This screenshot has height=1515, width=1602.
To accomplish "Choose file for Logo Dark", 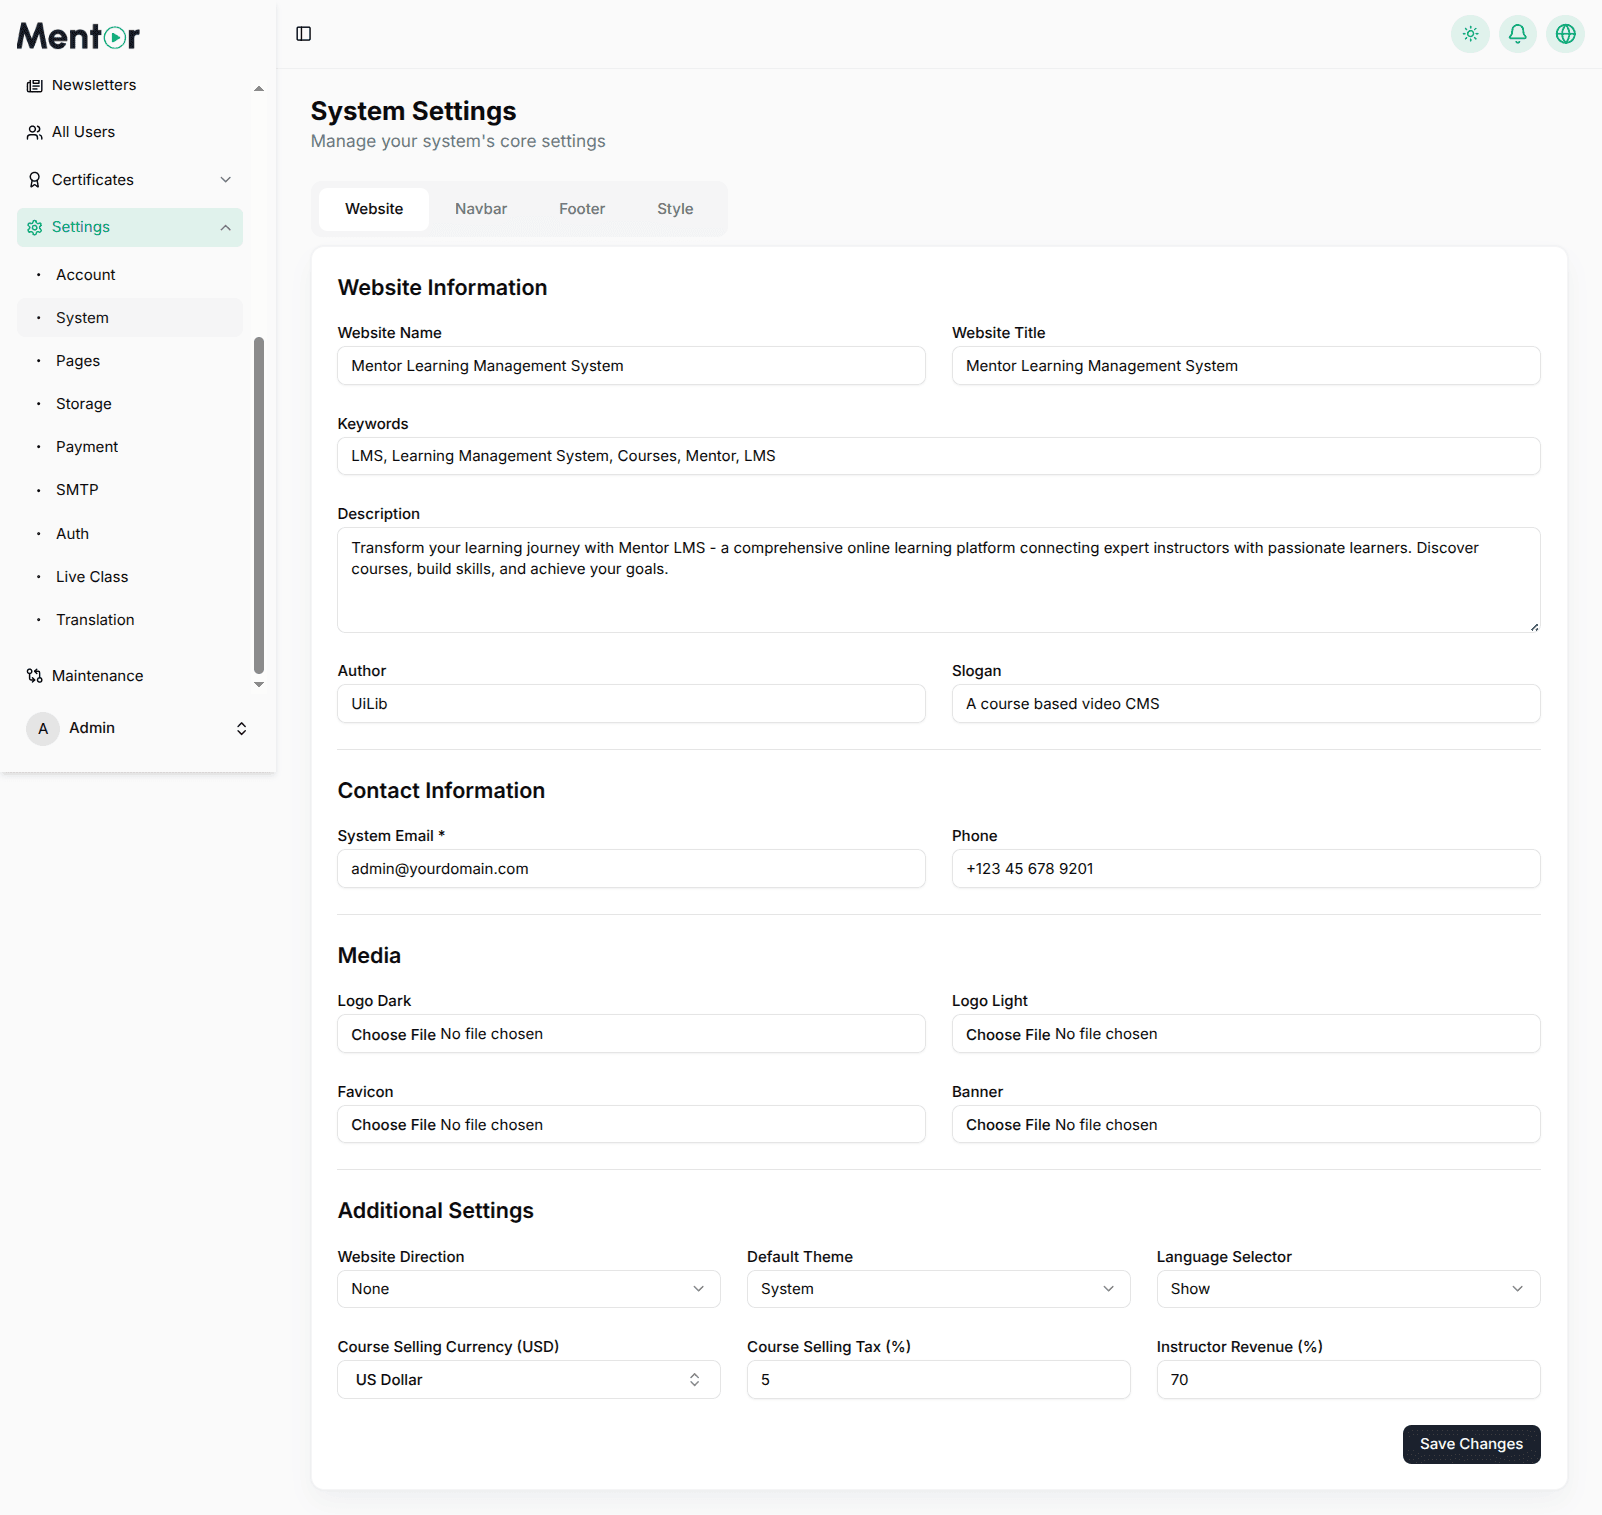I will pos(393,1034).
